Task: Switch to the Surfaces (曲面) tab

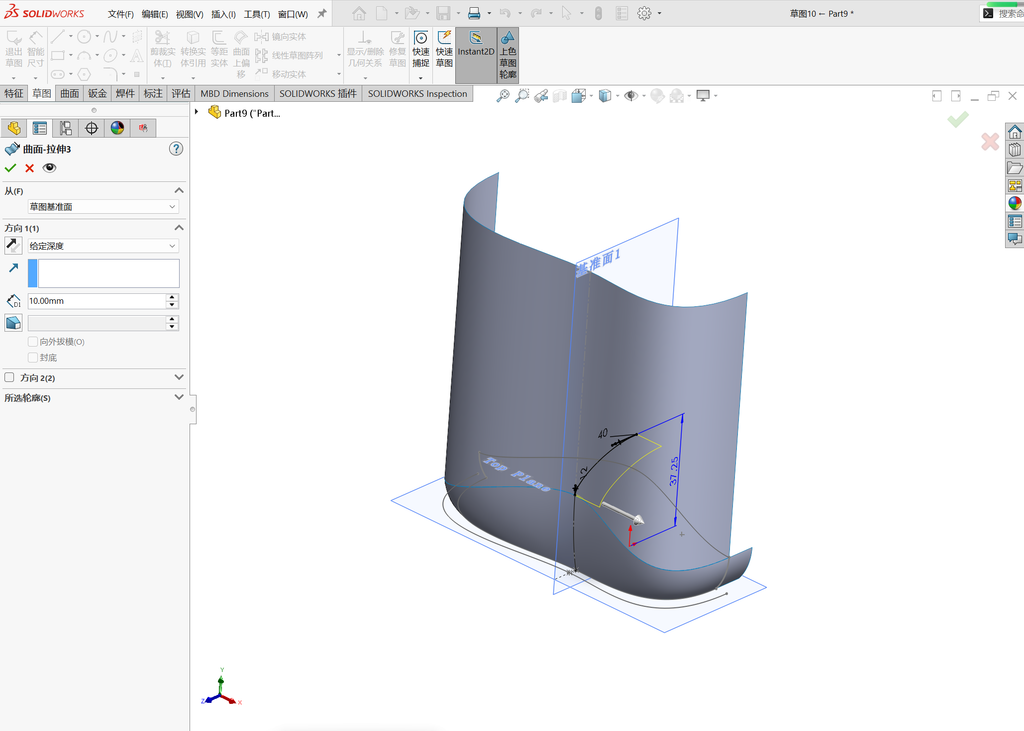Action: coord(69,93)
